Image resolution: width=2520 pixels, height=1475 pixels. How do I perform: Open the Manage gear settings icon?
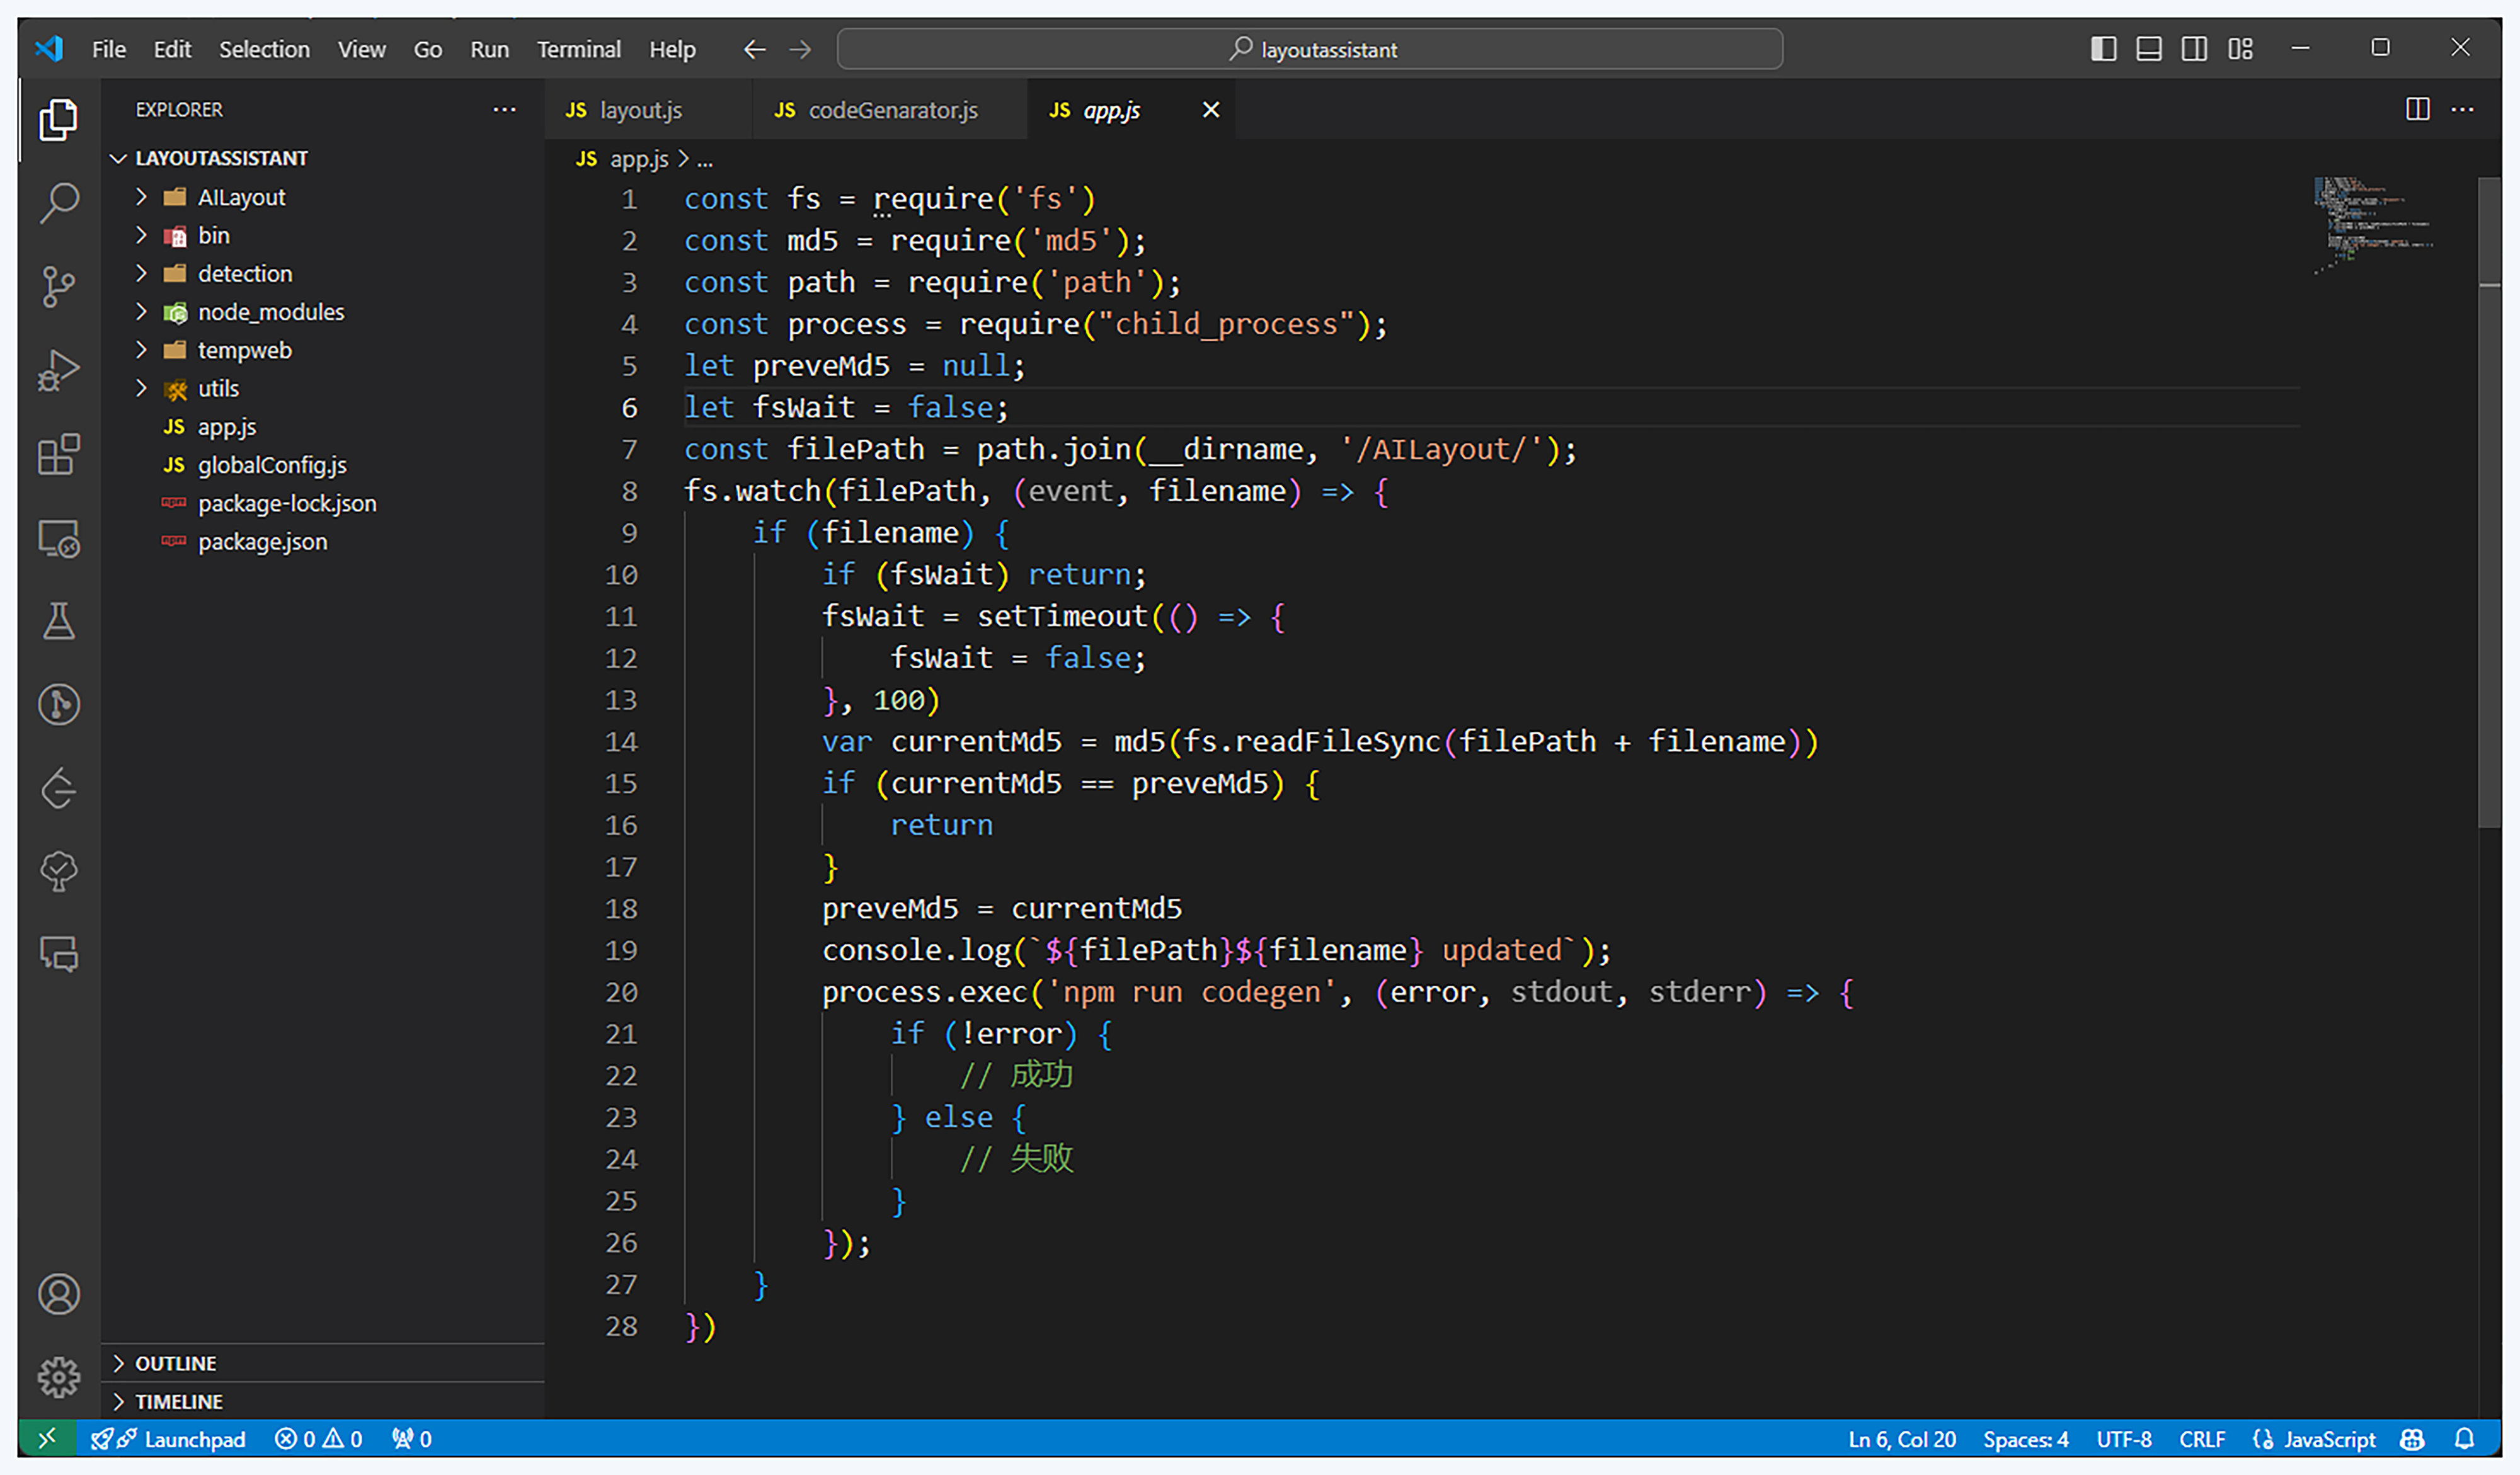[58, 1377]
